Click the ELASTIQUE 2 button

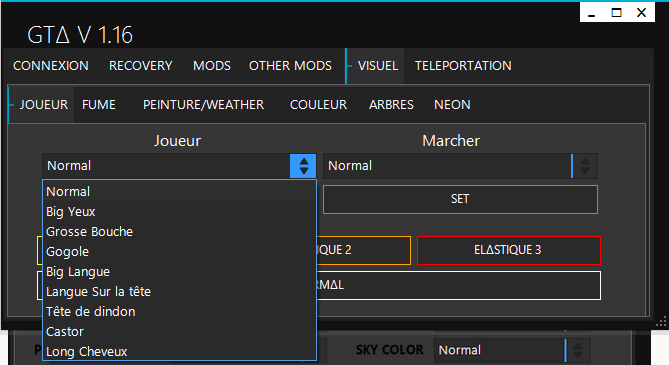click(x=364, y=250)
